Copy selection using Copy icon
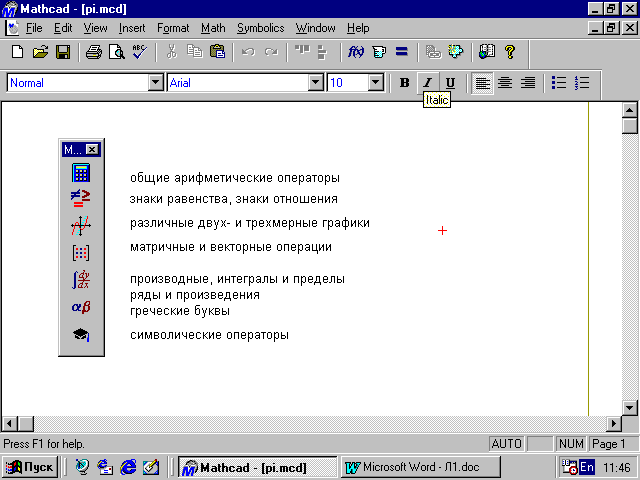 pos(195,52)
